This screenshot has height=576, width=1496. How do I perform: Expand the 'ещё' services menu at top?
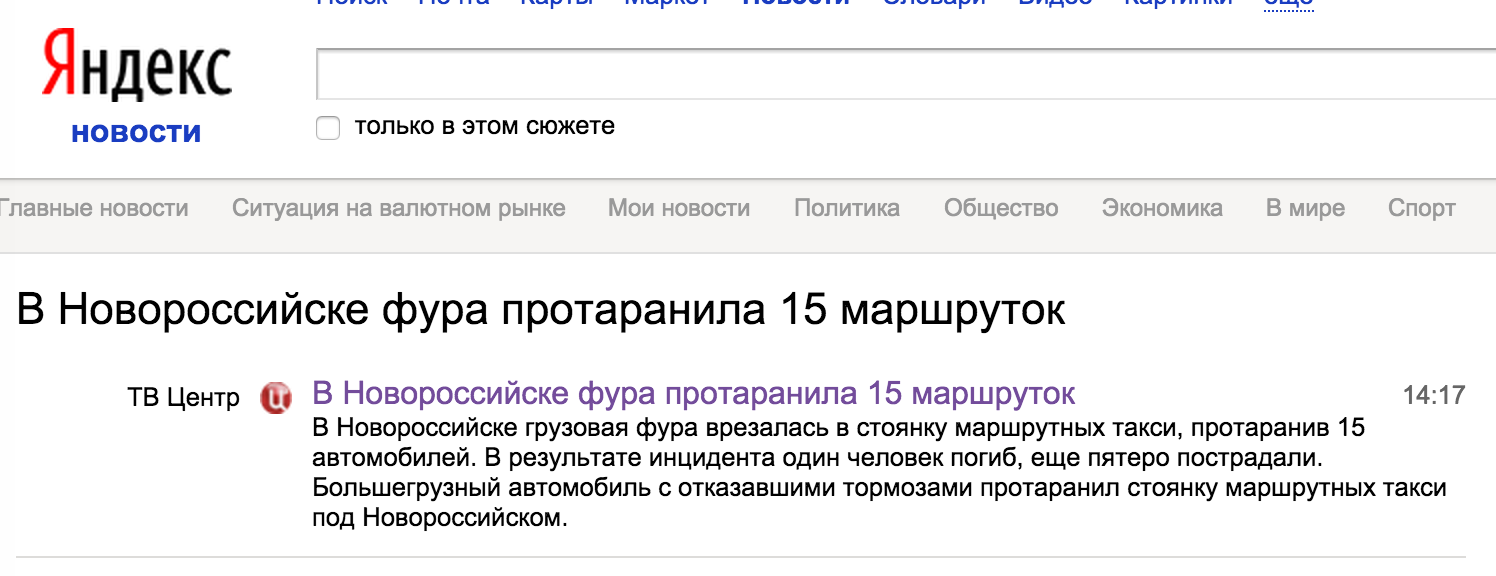pyautogui.click(x=1288, y=3)
